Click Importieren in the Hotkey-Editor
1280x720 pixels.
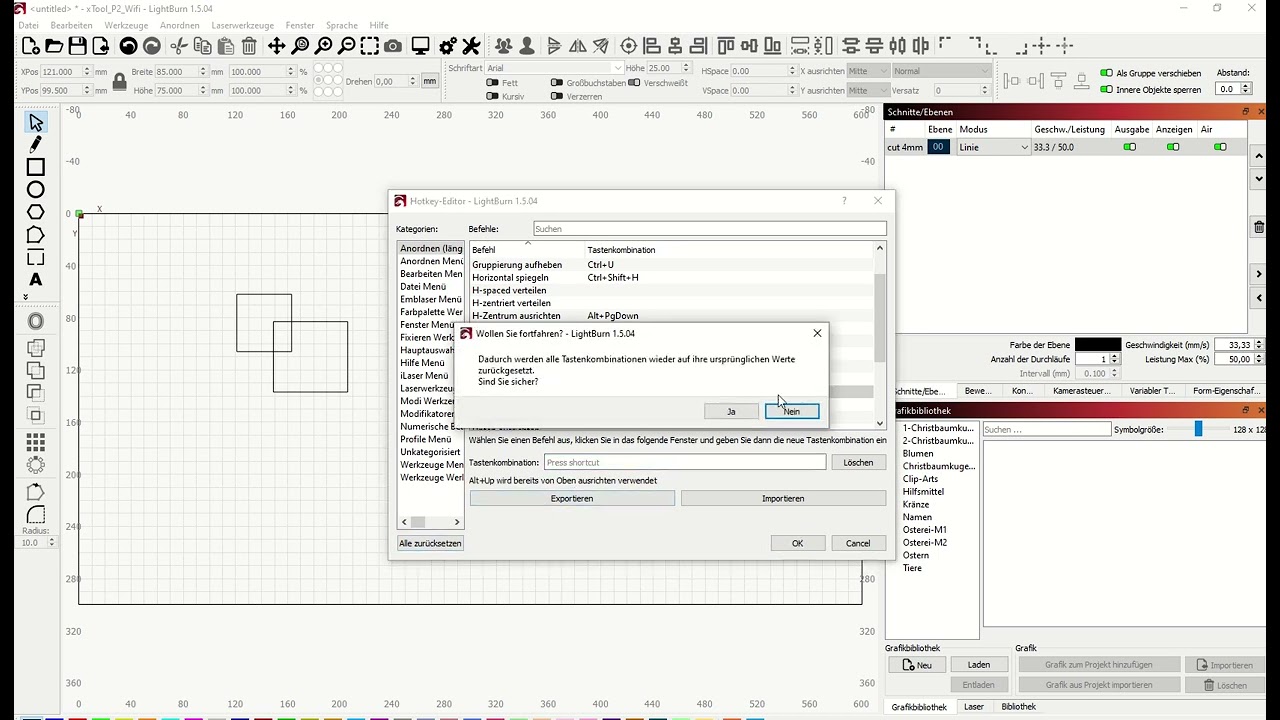coord(783,498)
